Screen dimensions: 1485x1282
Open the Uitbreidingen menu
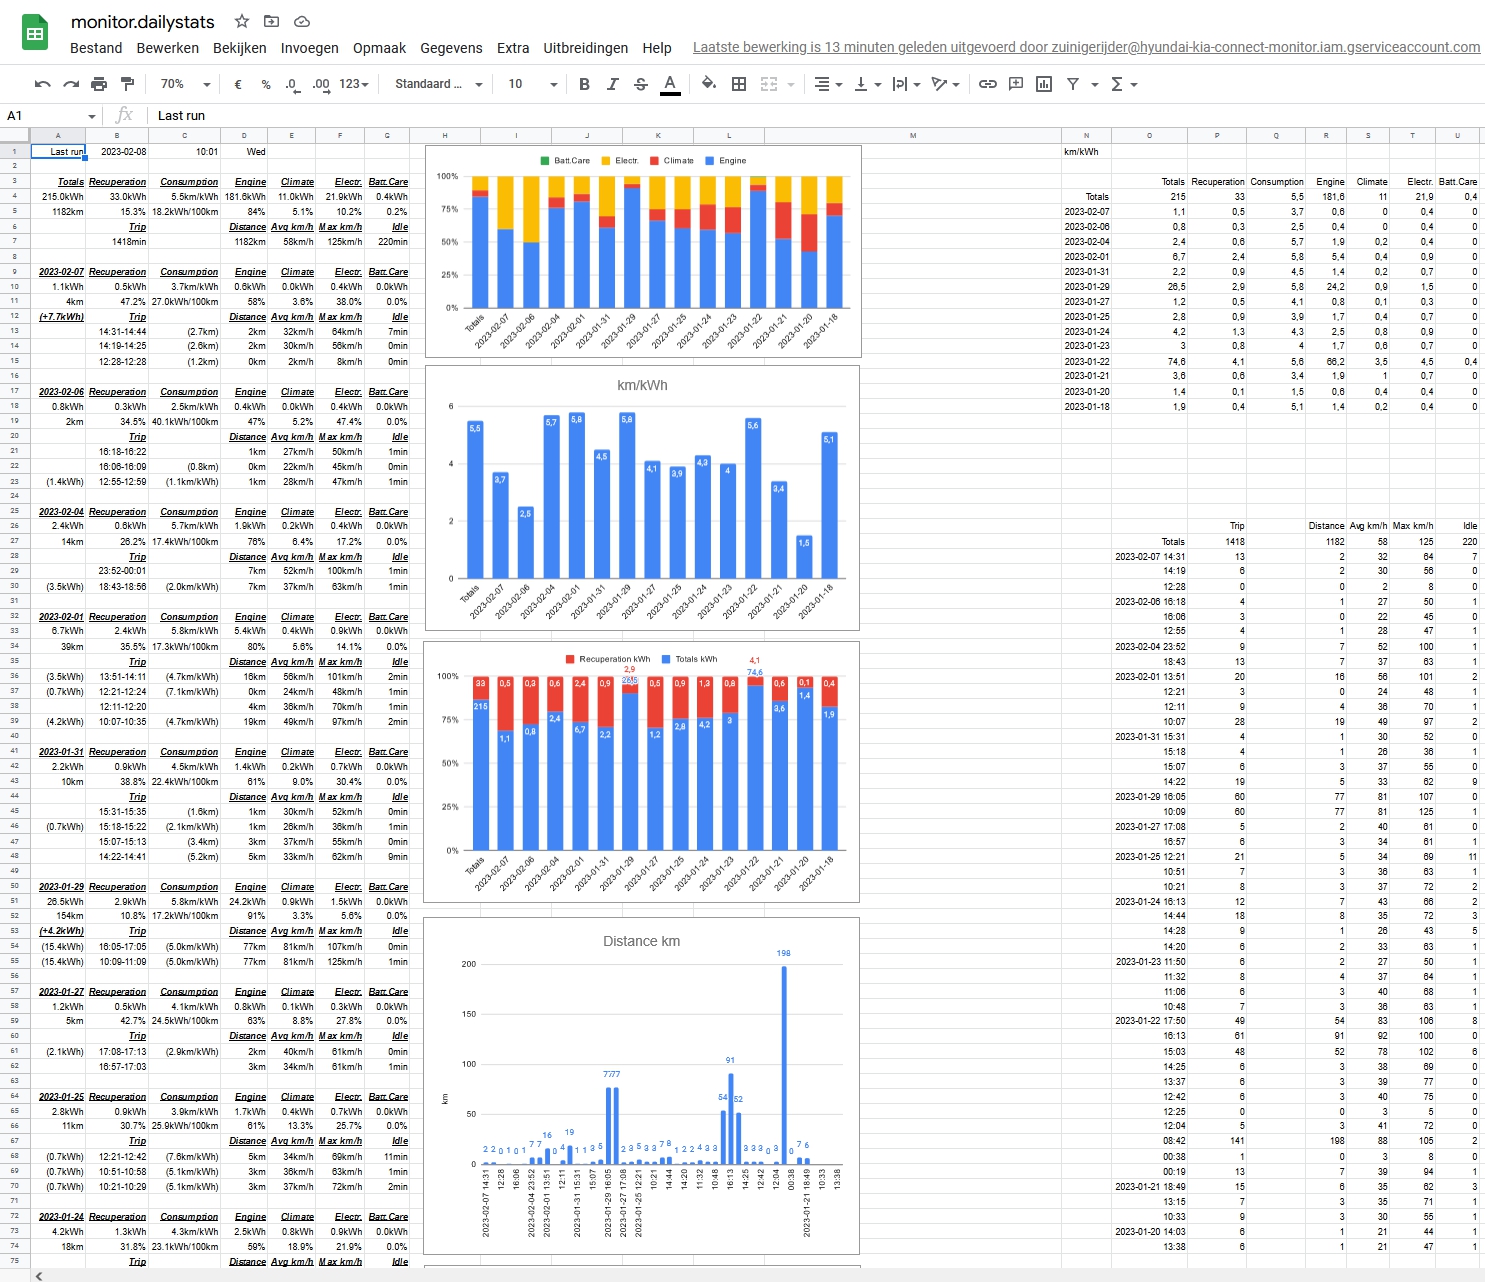[x=586, y=48]
